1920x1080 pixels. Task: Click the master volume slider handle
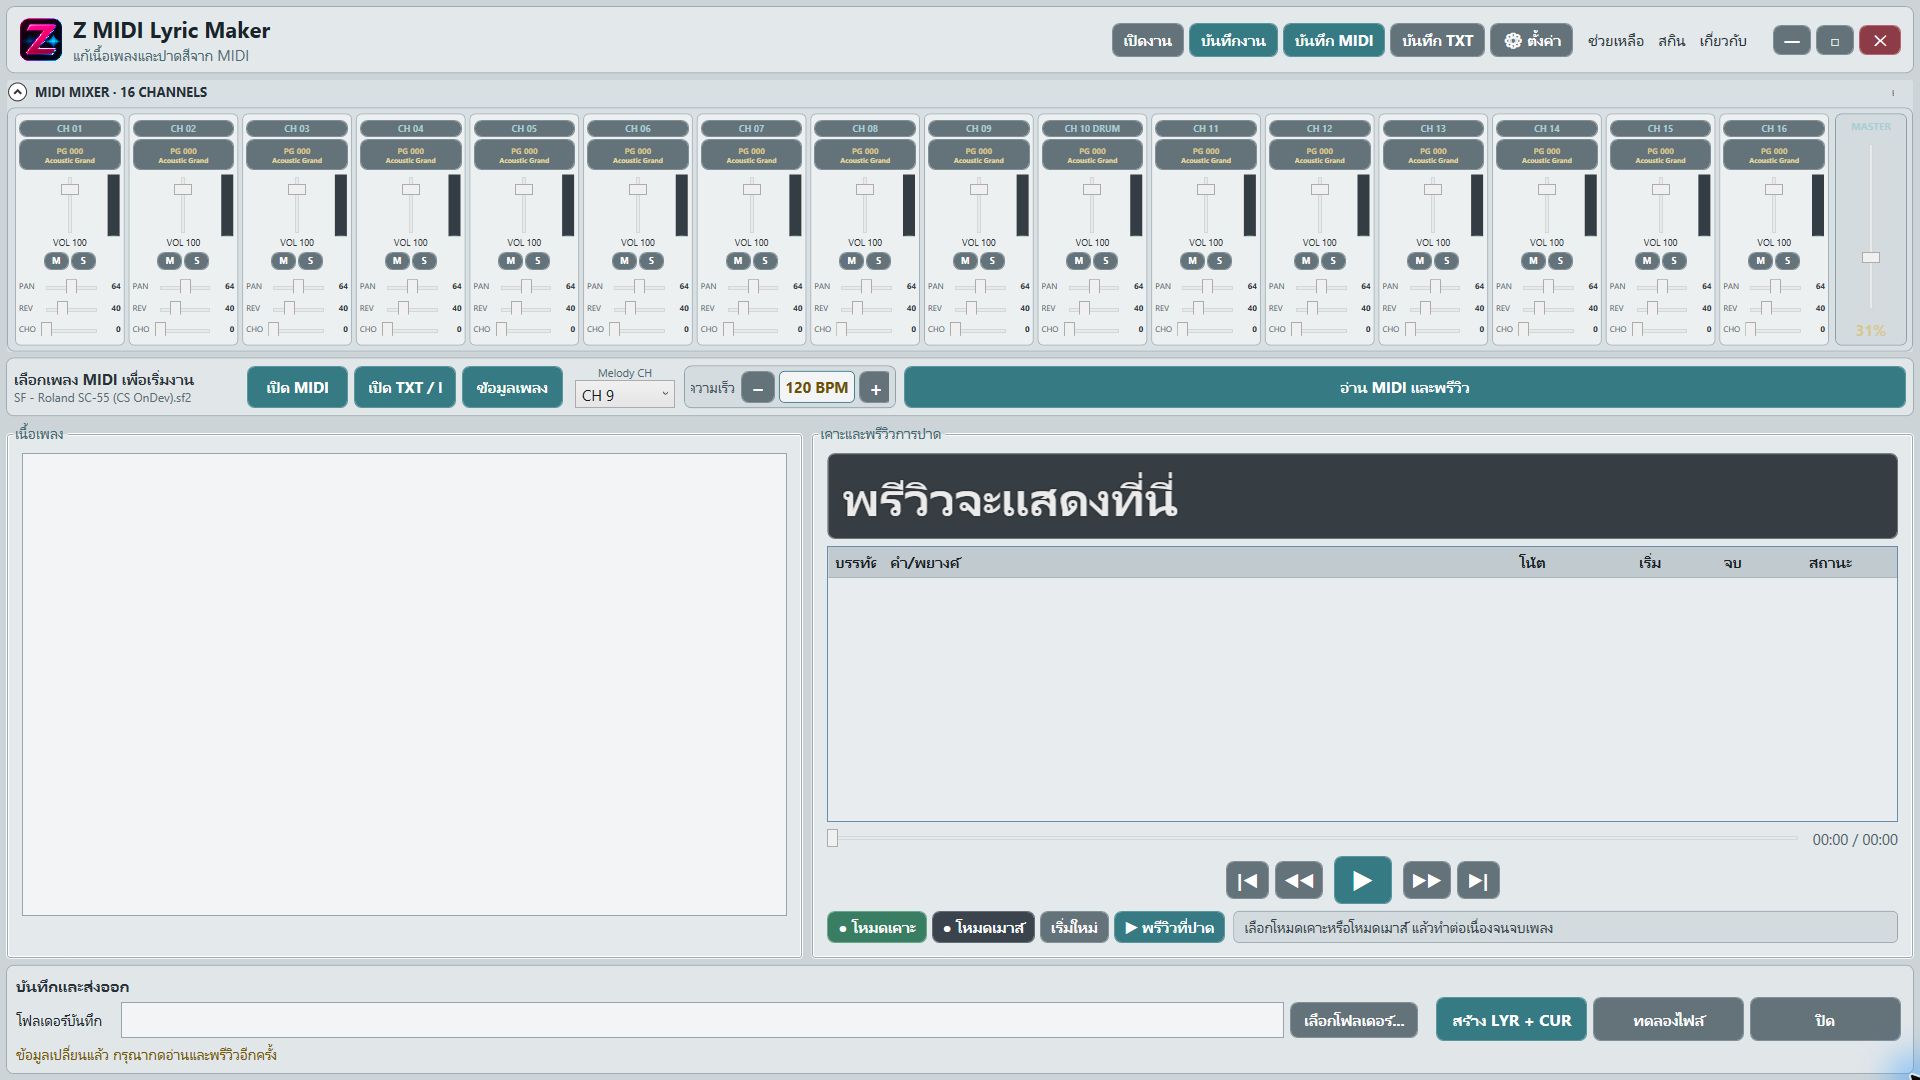pos(1870,258)
